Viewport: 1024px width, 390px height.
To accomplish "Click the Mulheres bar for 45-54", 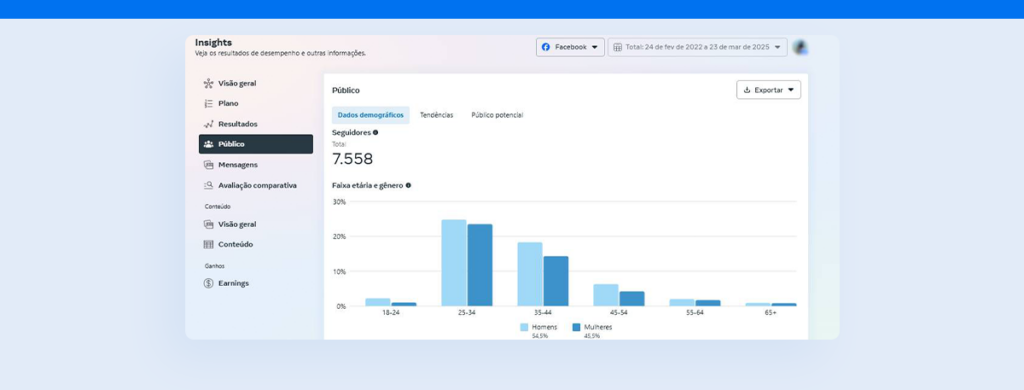I will (x=632, y=299).
